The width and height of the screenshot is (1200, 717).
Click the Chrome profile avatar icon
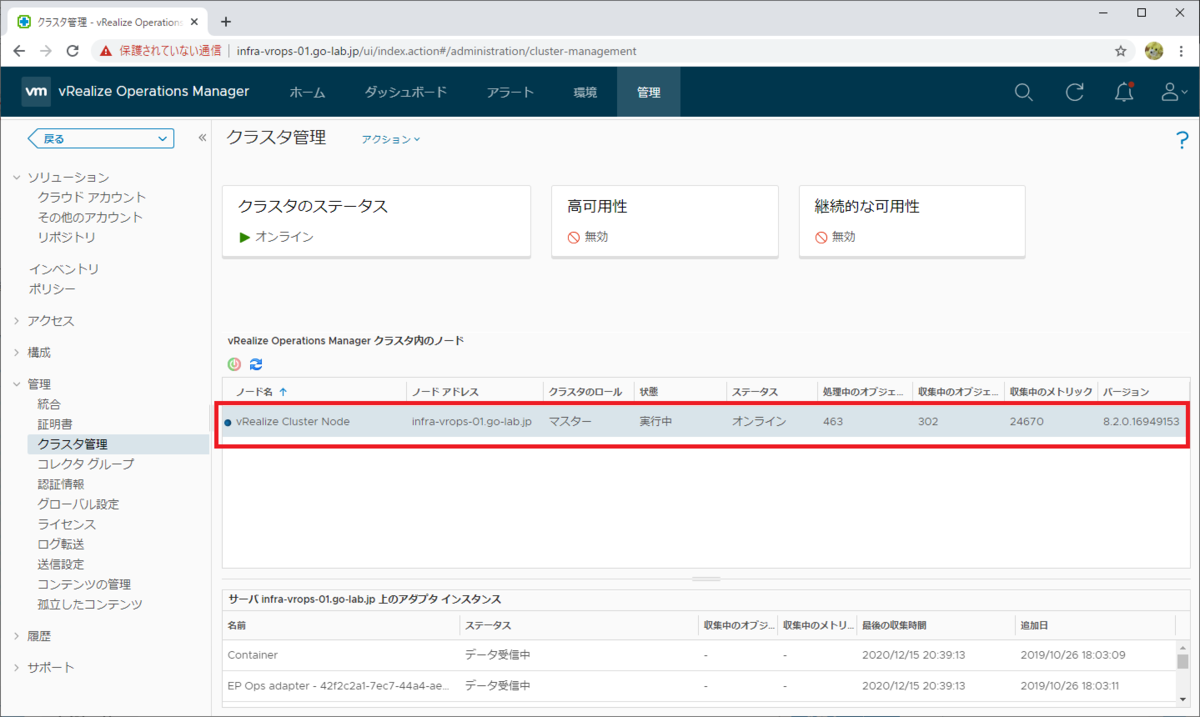pyautogui.click(x=1154, y=50)
